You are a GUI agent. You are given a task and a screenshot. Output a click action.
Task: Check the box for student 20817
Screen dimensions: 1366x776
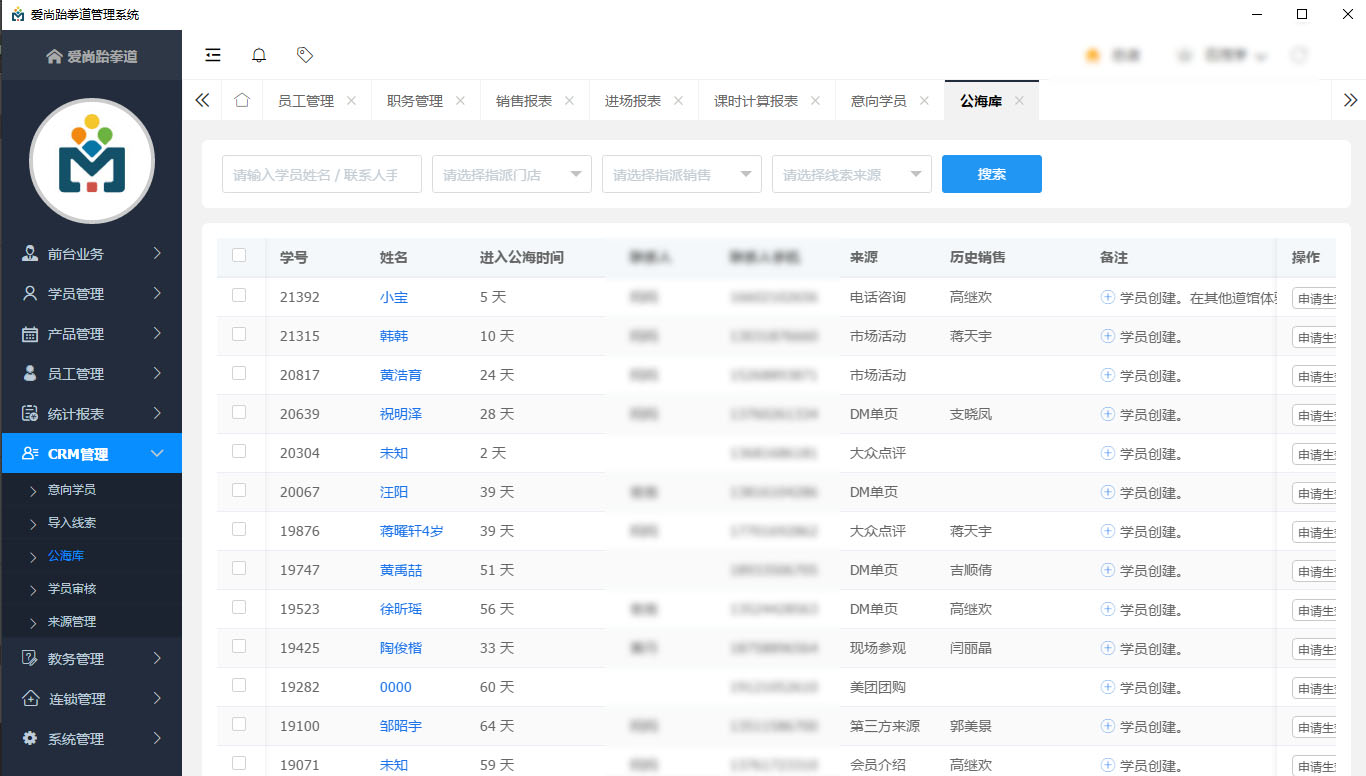pyautogui.click(x=239, y=373)
